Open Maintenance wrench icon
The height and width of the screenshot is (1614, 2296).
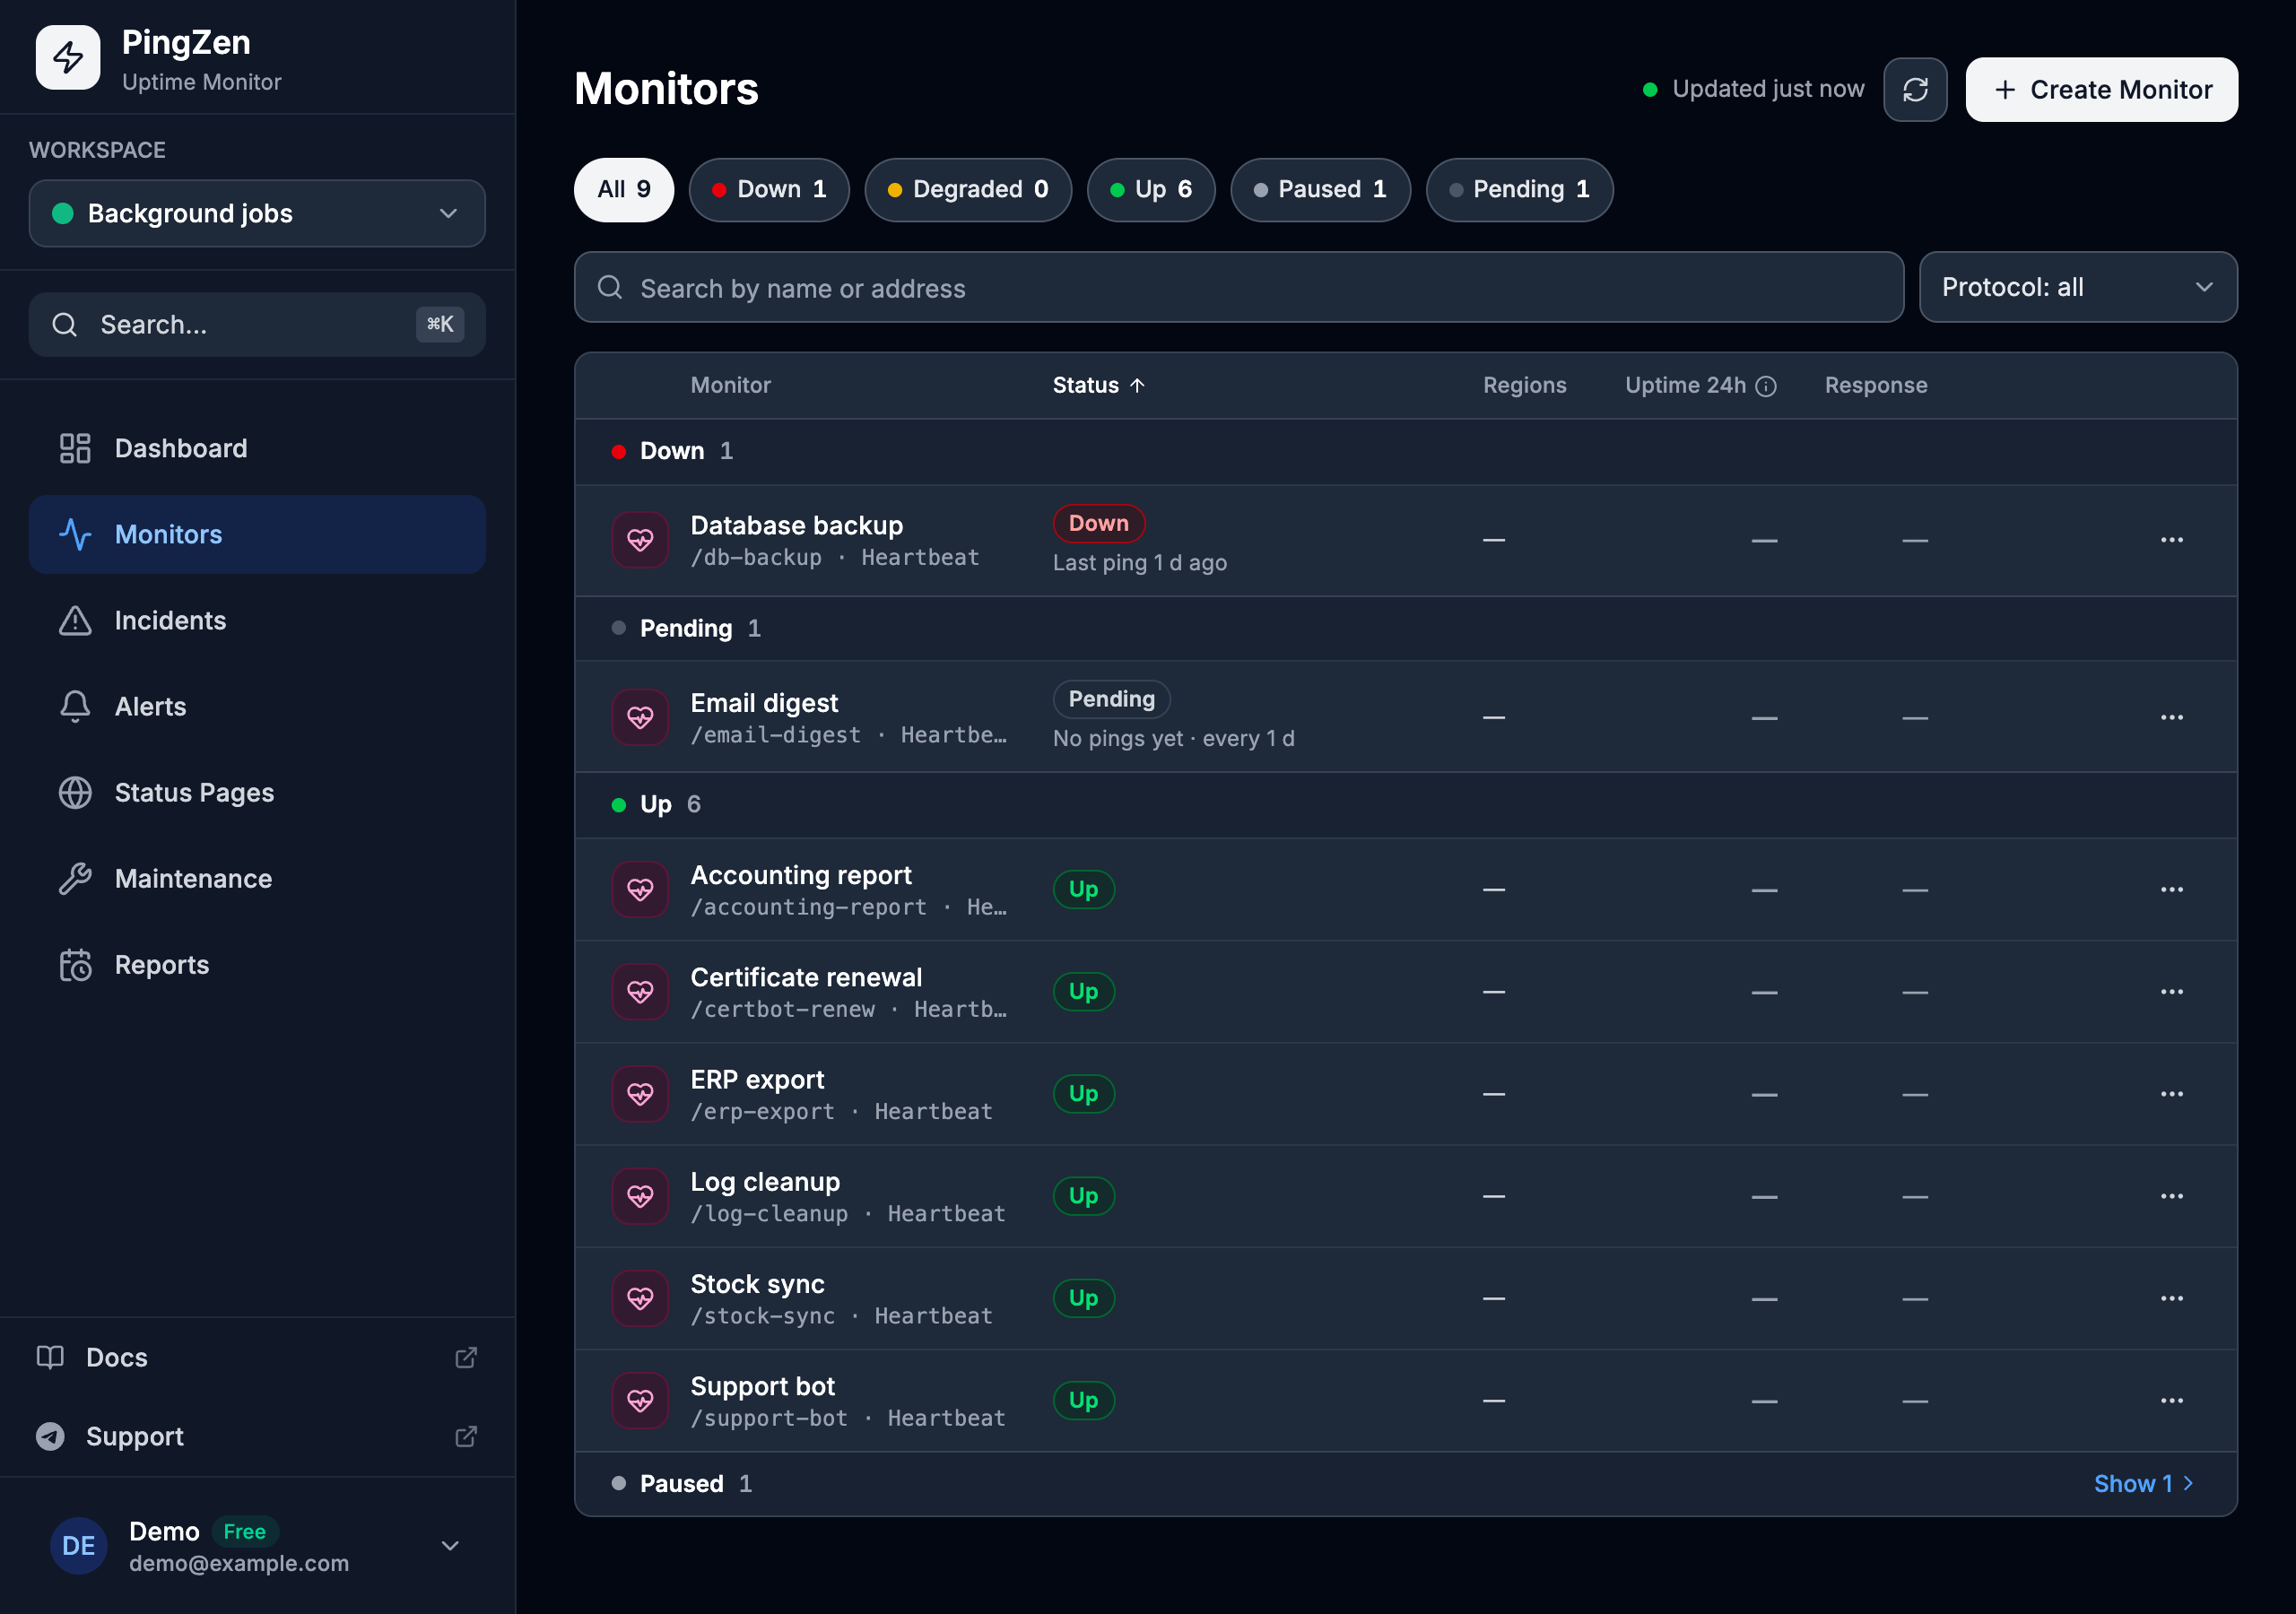75,878
